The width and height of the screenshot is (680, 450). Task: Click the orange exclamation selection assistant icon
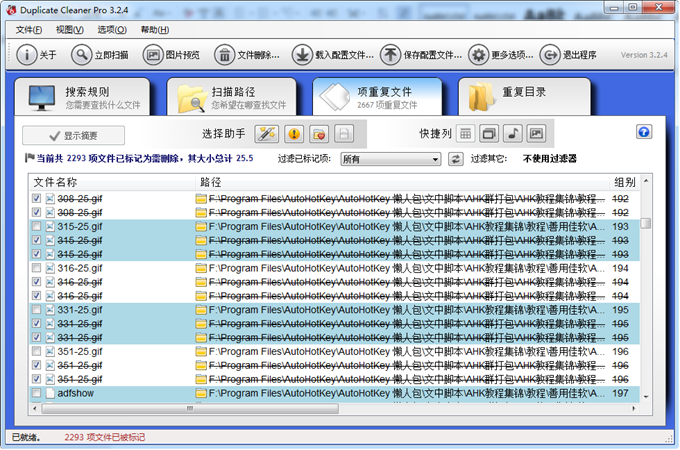294,134
